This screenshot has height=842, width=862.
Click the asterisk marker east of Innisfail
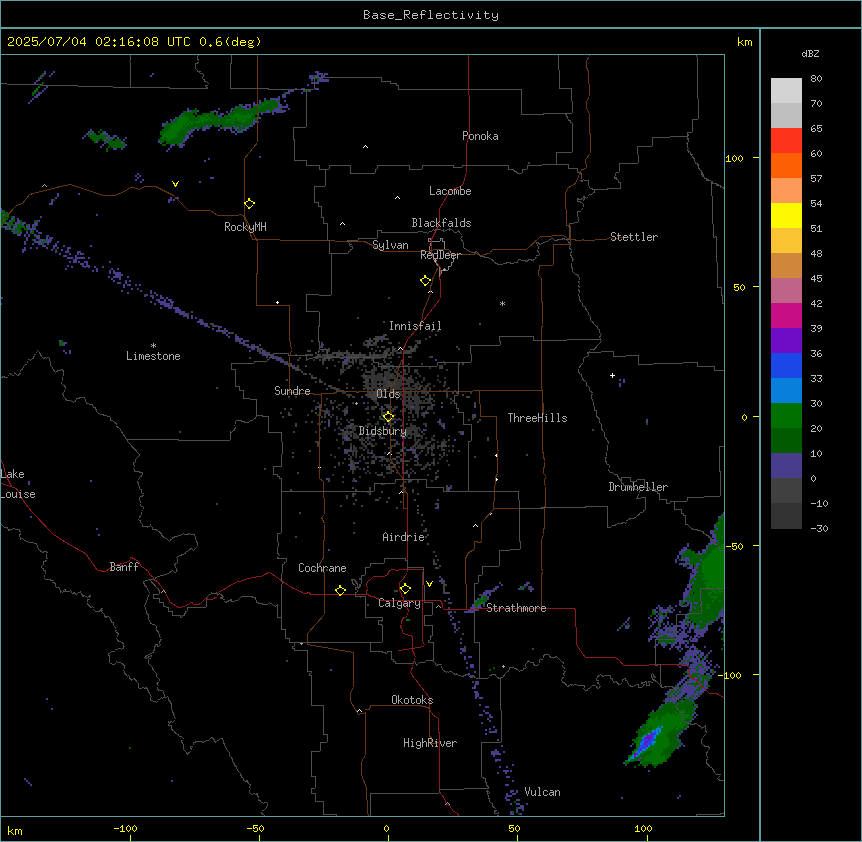click(x=502, y=303)
